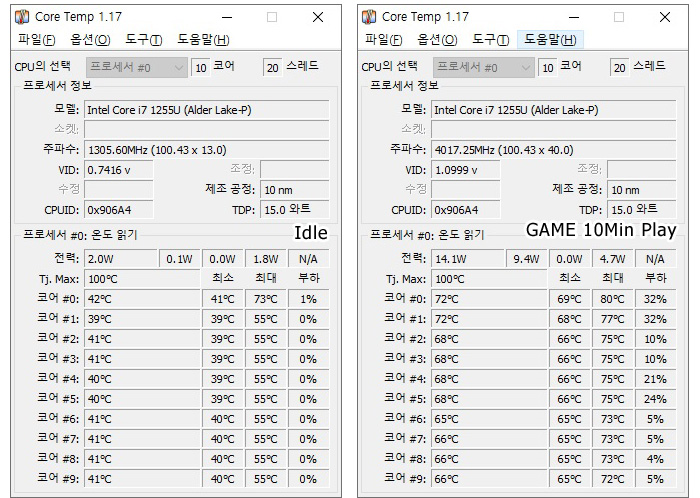This screenshot has height=498, width=700.
Task: Open 파일(F) menu in right window
Action: [x=383, y=40]
